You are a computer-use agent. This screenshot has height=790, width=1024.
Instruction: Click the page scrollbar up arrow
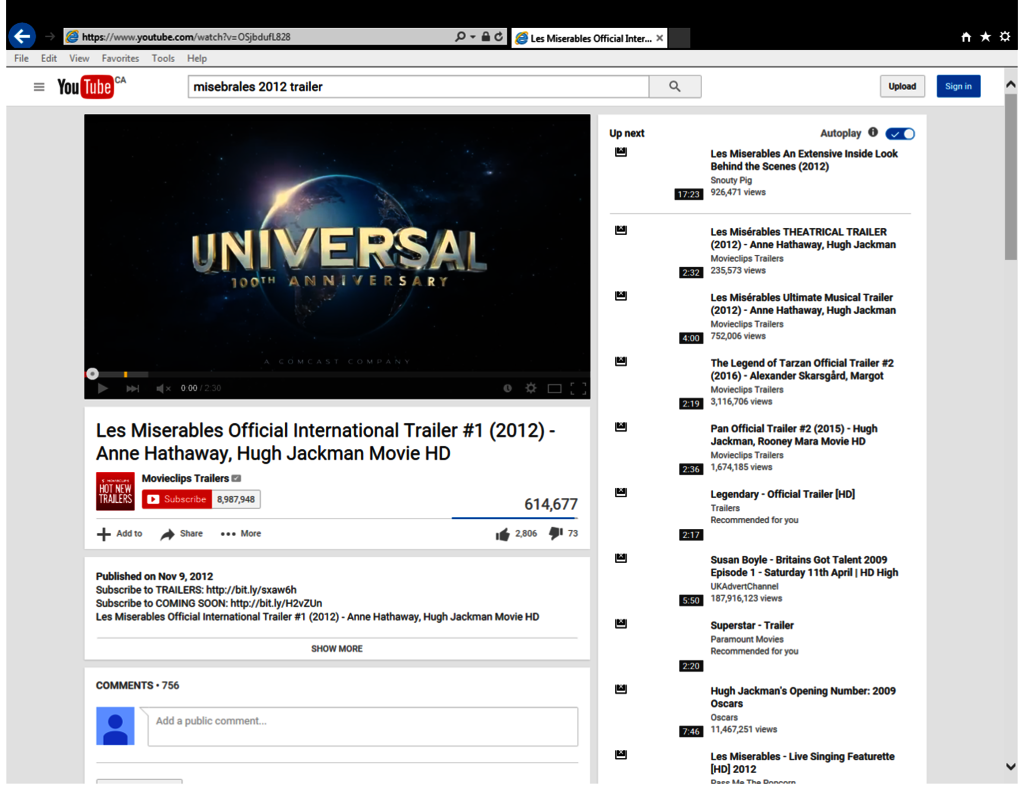pyautogui.click(x=1010, y=84)
